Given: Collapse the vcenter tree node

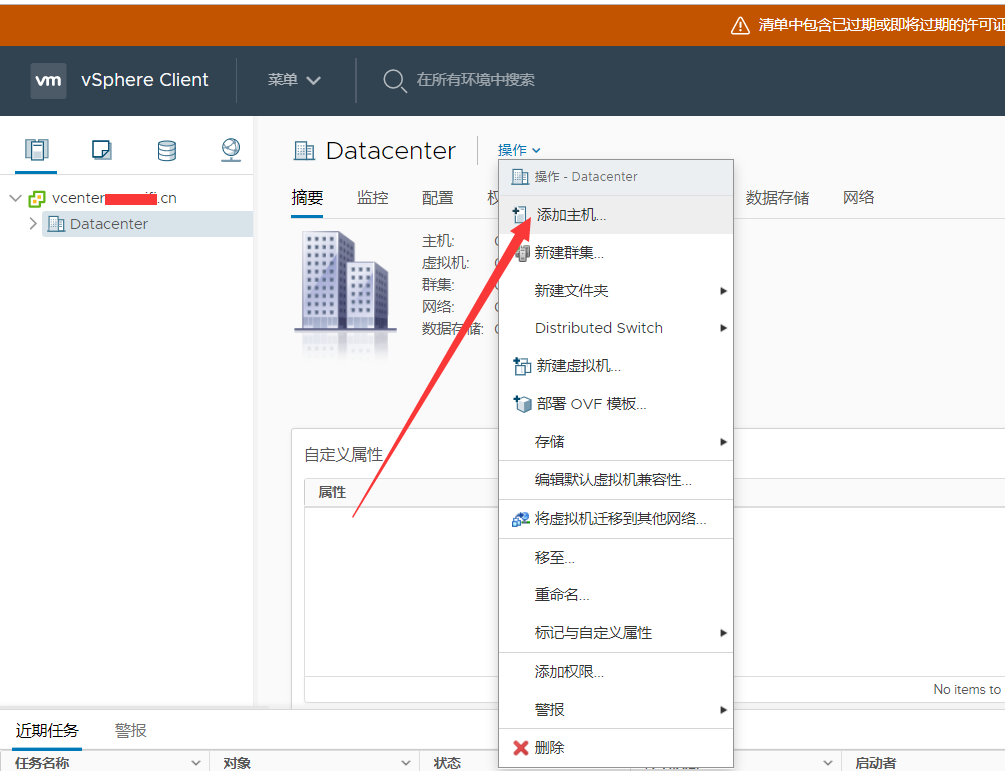Looking at the screenshot, I should (x=16, y=198).
